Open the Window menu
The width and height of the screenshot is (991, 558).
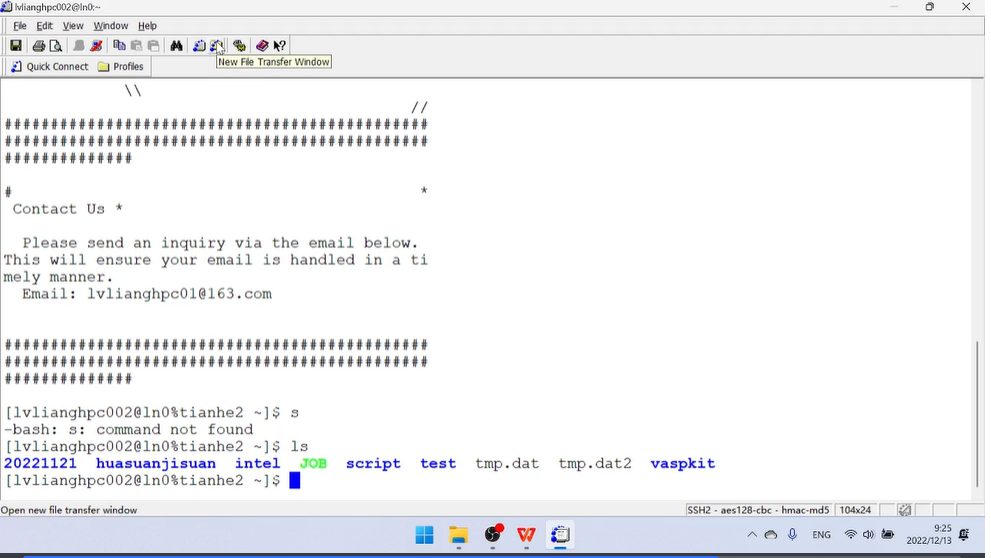pyautogui.click(x=110, y=26)
